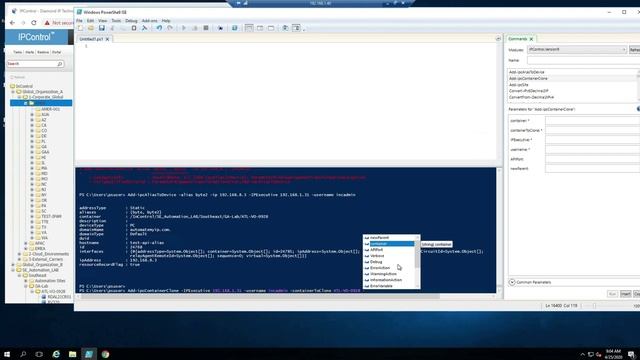Open the Modules dropdown in Commands pane
Image resolution: width=640 pixels, height=360 pixels.
point(577,49)
